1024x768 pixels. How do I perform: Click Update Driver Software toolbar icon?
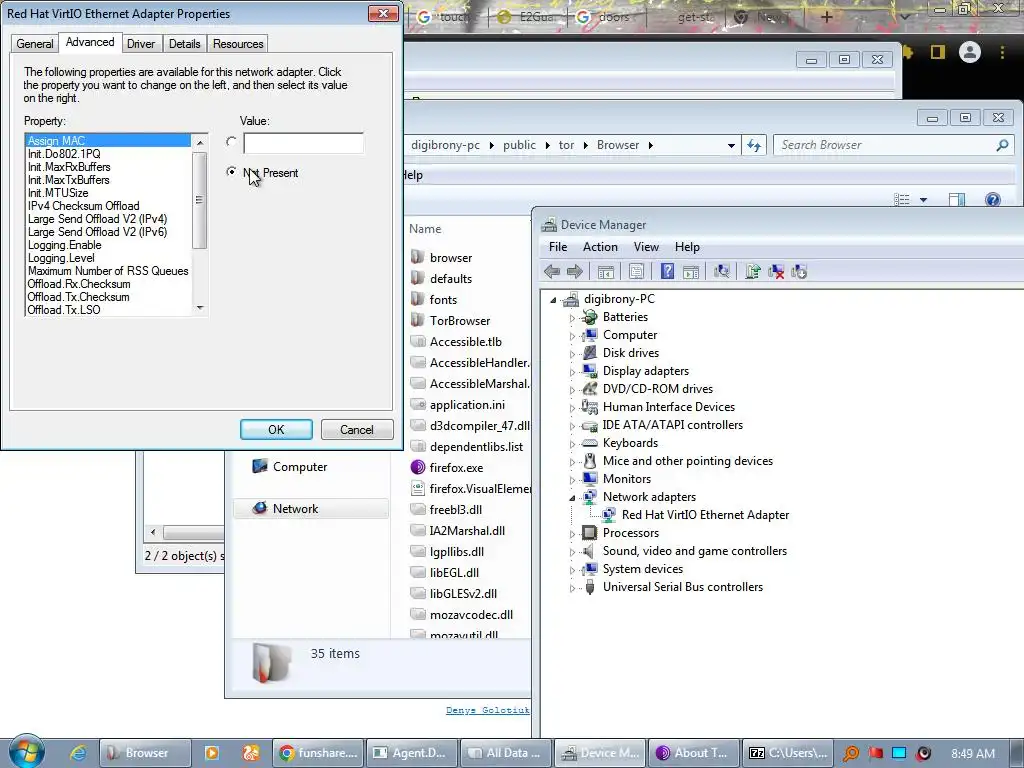tap(752, 272)
